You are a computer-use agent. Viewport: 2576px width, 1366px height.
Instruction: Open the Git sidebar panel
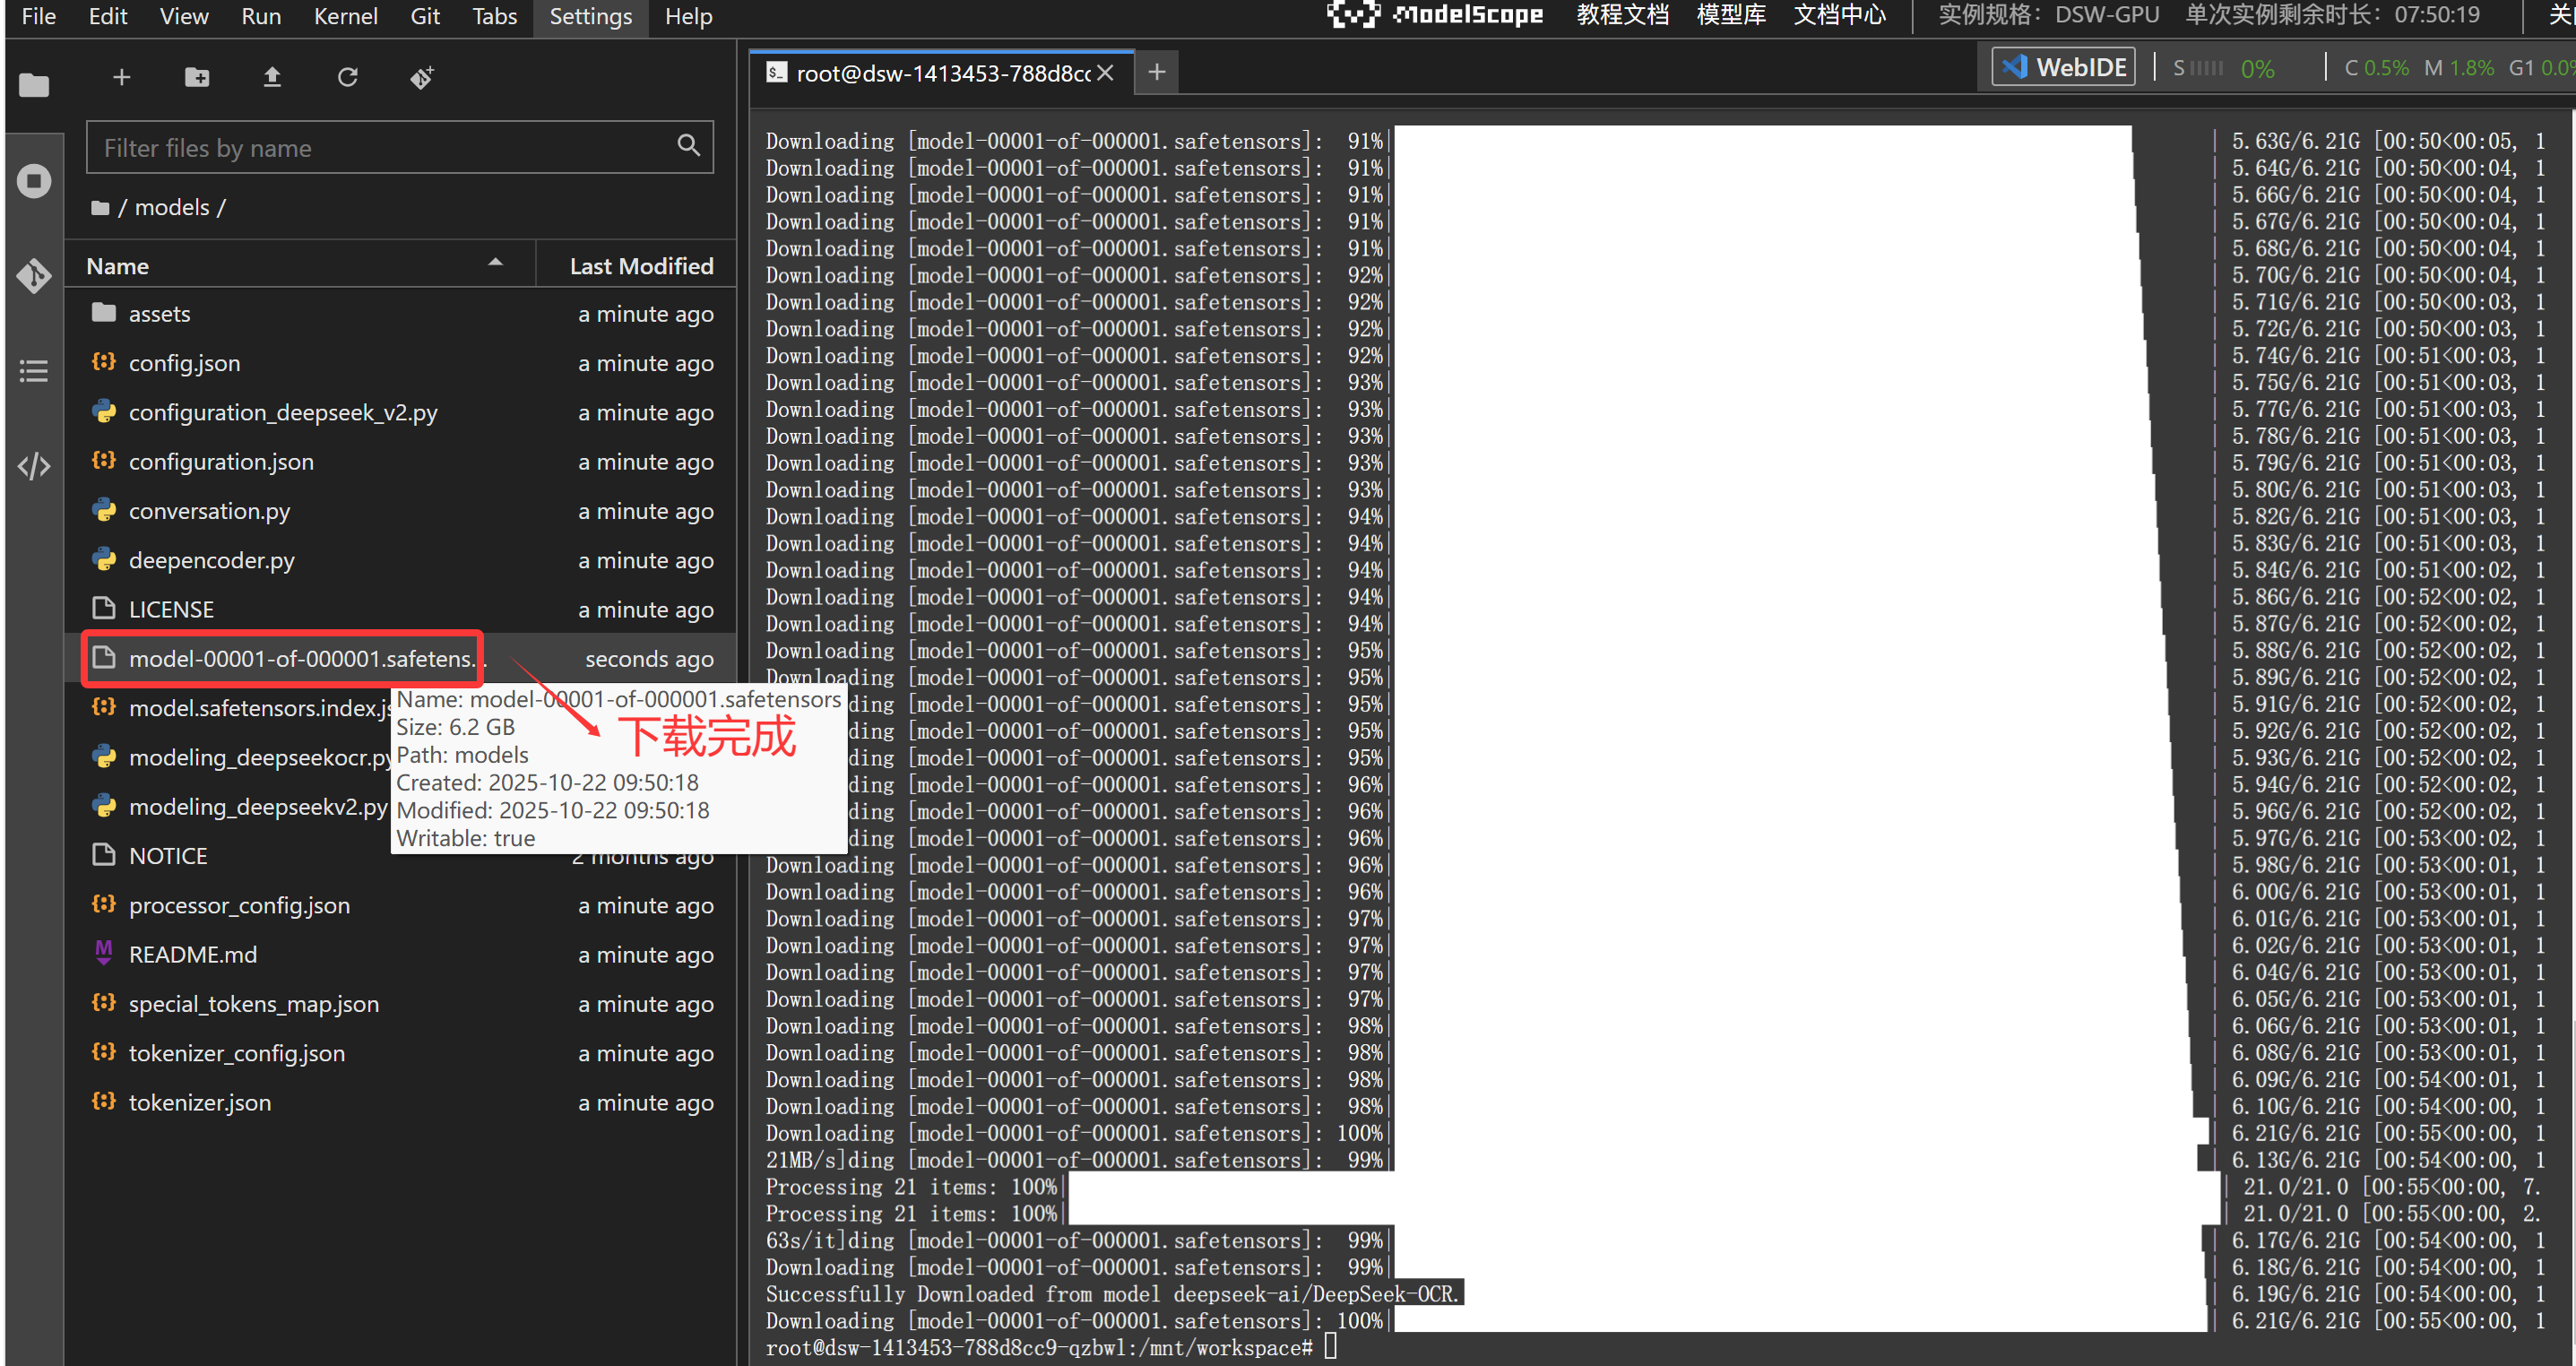[34, 276]
